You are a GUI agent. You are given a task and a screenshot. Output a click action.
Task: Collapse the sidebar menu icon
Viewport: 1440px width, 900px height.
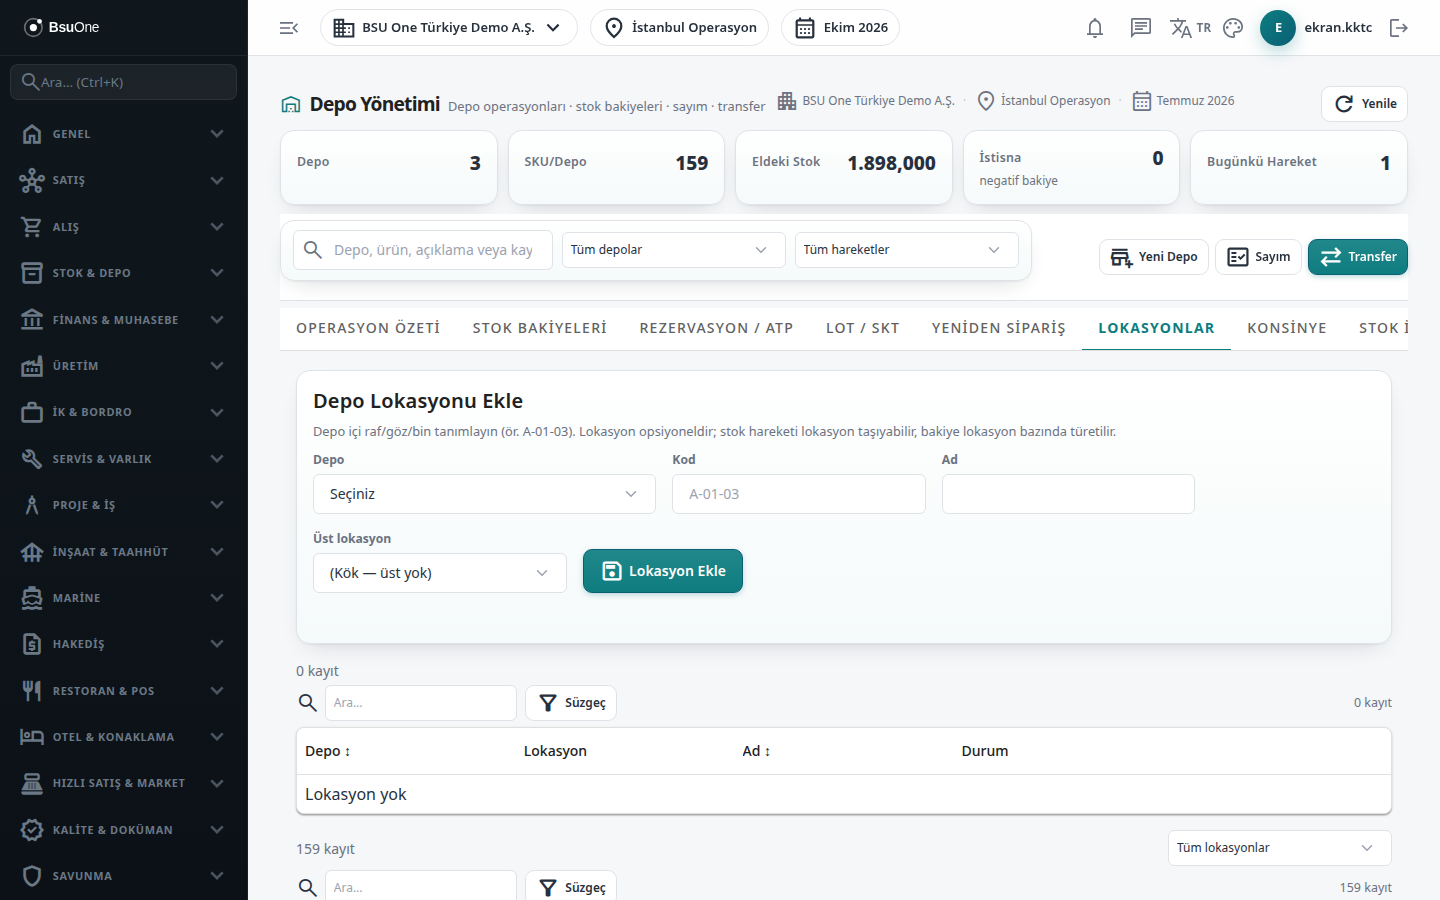[289, 28]
